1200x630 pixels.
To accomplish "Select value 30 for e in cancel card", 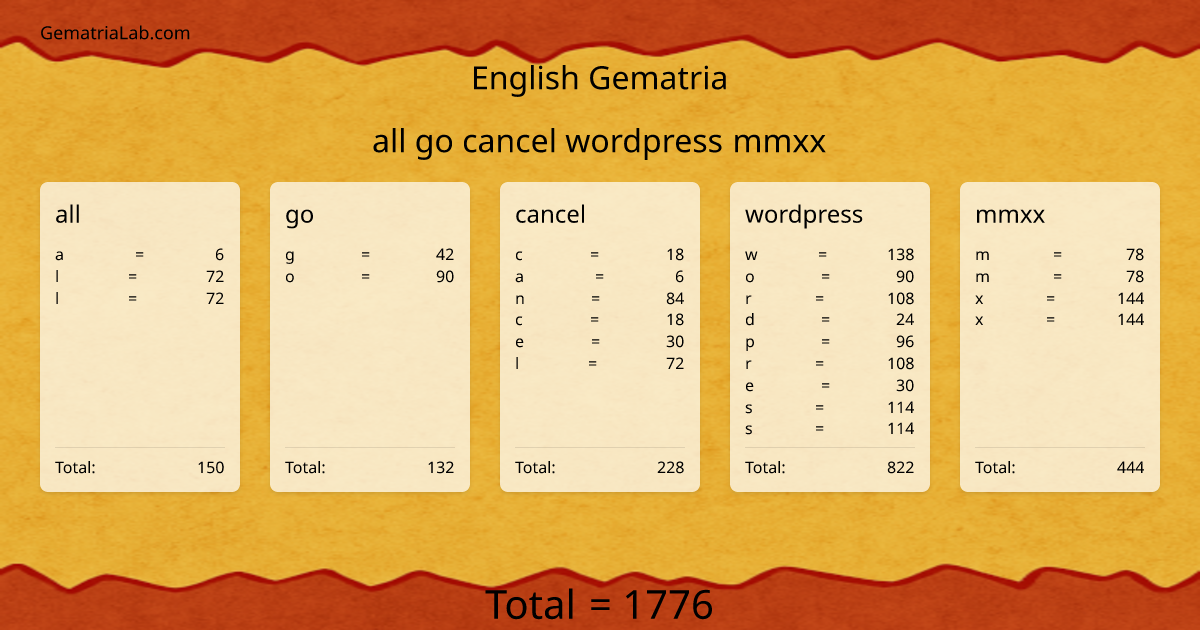I will (x=675, y=342).
